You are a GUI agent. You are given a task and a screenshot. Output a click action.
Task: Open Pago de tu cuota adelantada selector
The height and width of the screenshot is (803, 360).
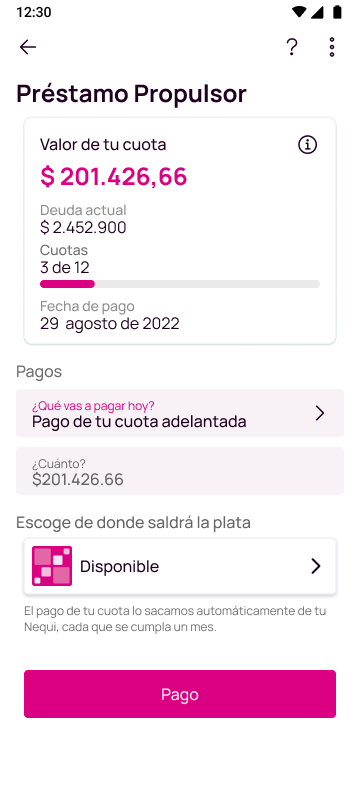(x=180, y=413)
